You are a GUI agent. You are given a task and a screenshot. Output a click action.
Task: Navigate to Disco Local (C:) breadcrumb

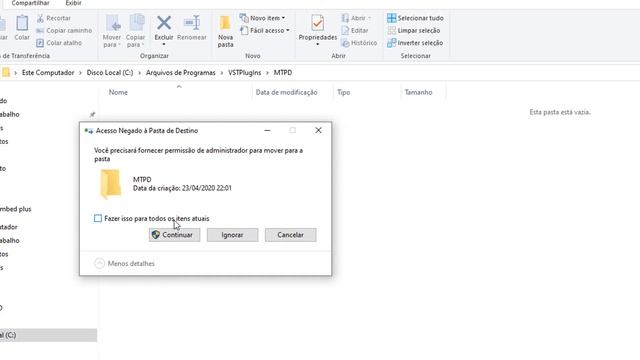(110, 73)
